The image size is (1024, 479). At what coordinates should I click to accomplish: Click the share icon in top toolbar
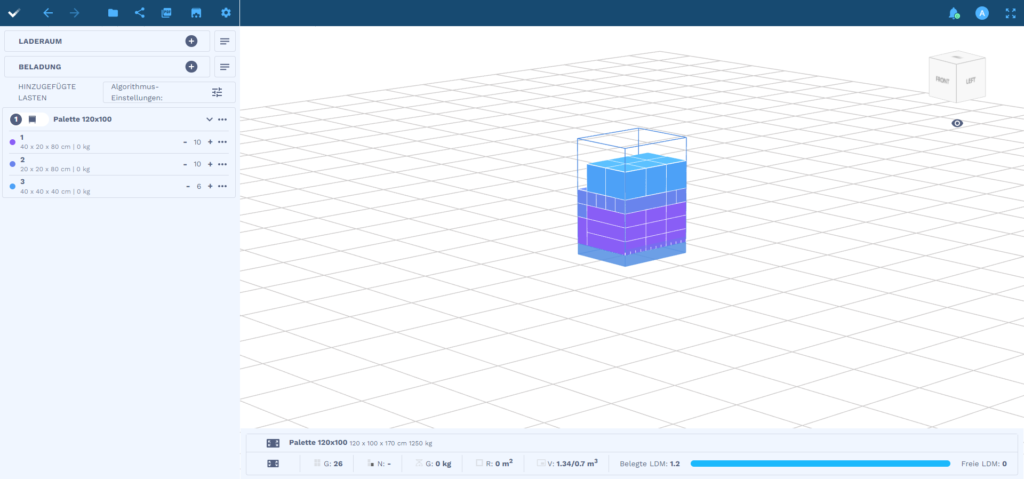coord(139,13)
